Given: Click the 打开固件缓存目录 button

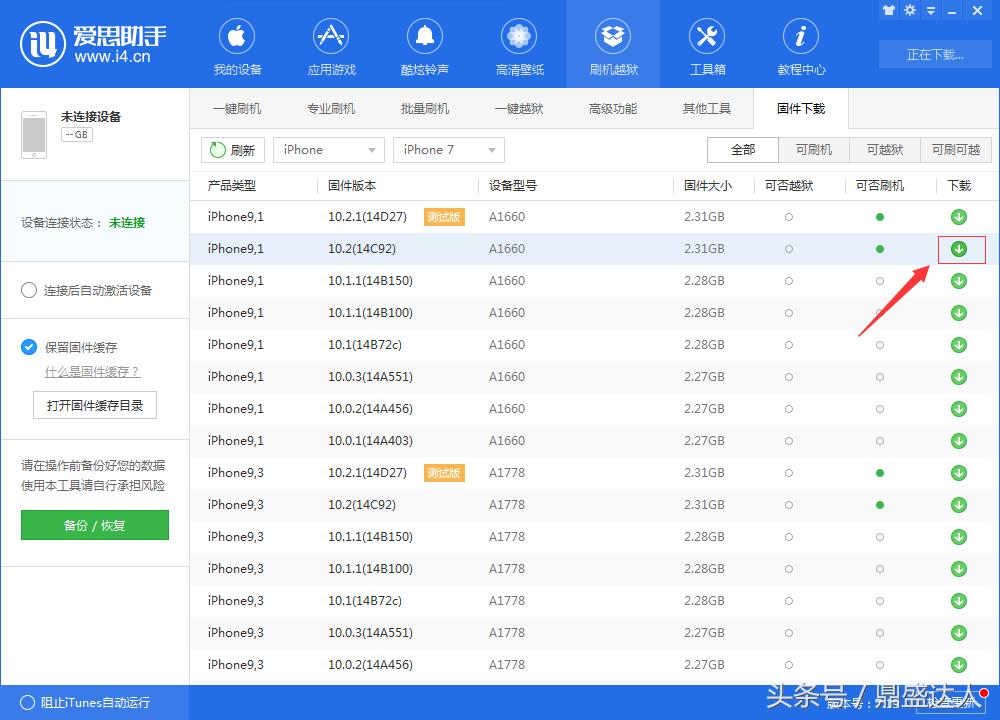Looking at the screenshot, I should [94, 405].
